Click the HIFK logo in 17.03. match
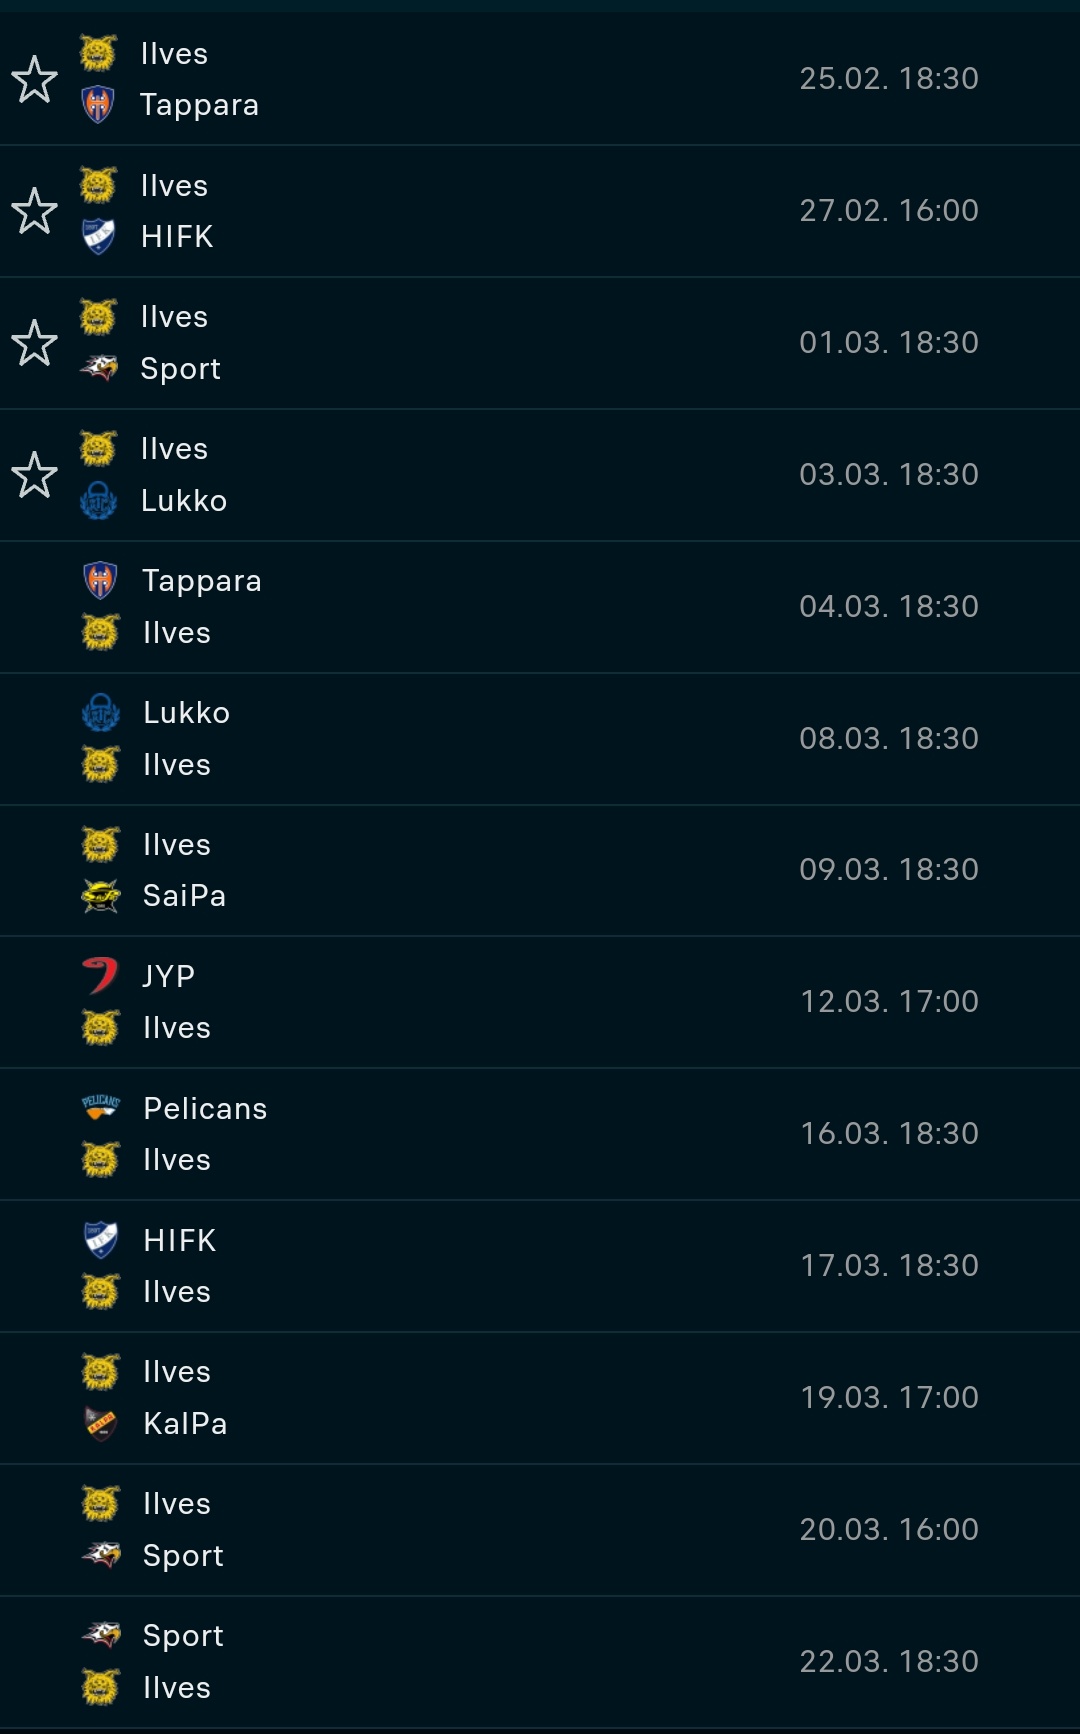 click(100, 1240)
